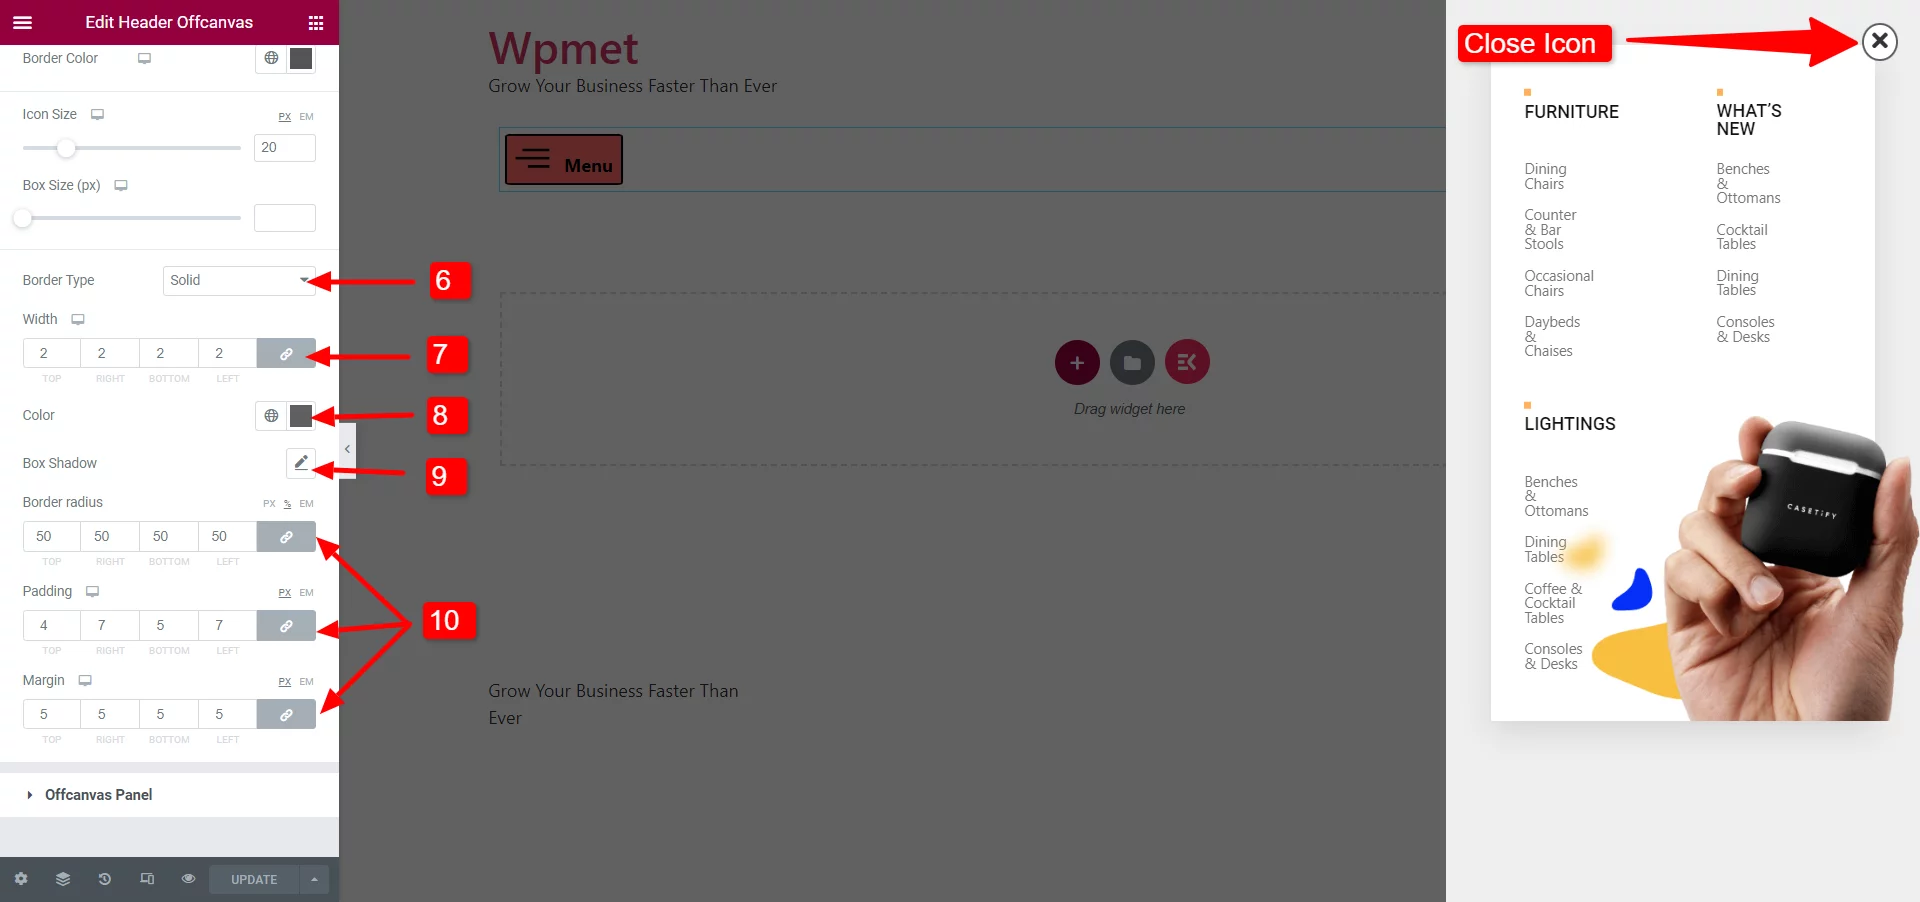This screenshot has height=902, width=1920.
Task: Click responsive device icon beside Icon Size
Action: pos(98,114)
